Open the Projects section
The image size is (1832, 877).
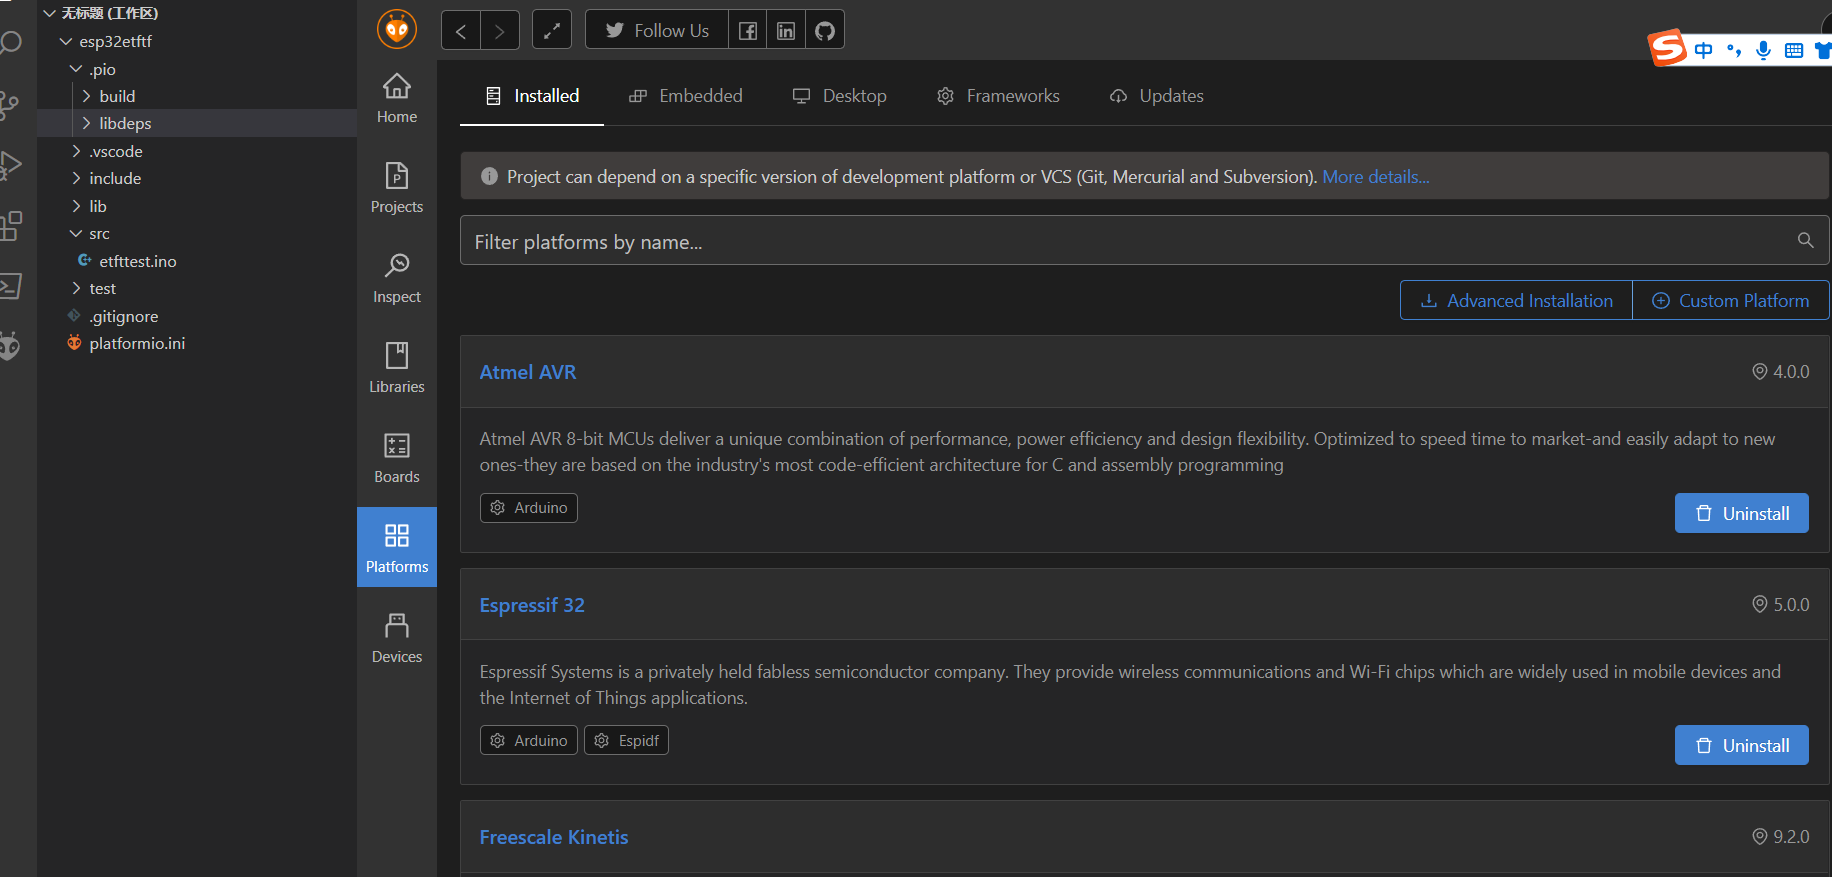click(397, 188)
